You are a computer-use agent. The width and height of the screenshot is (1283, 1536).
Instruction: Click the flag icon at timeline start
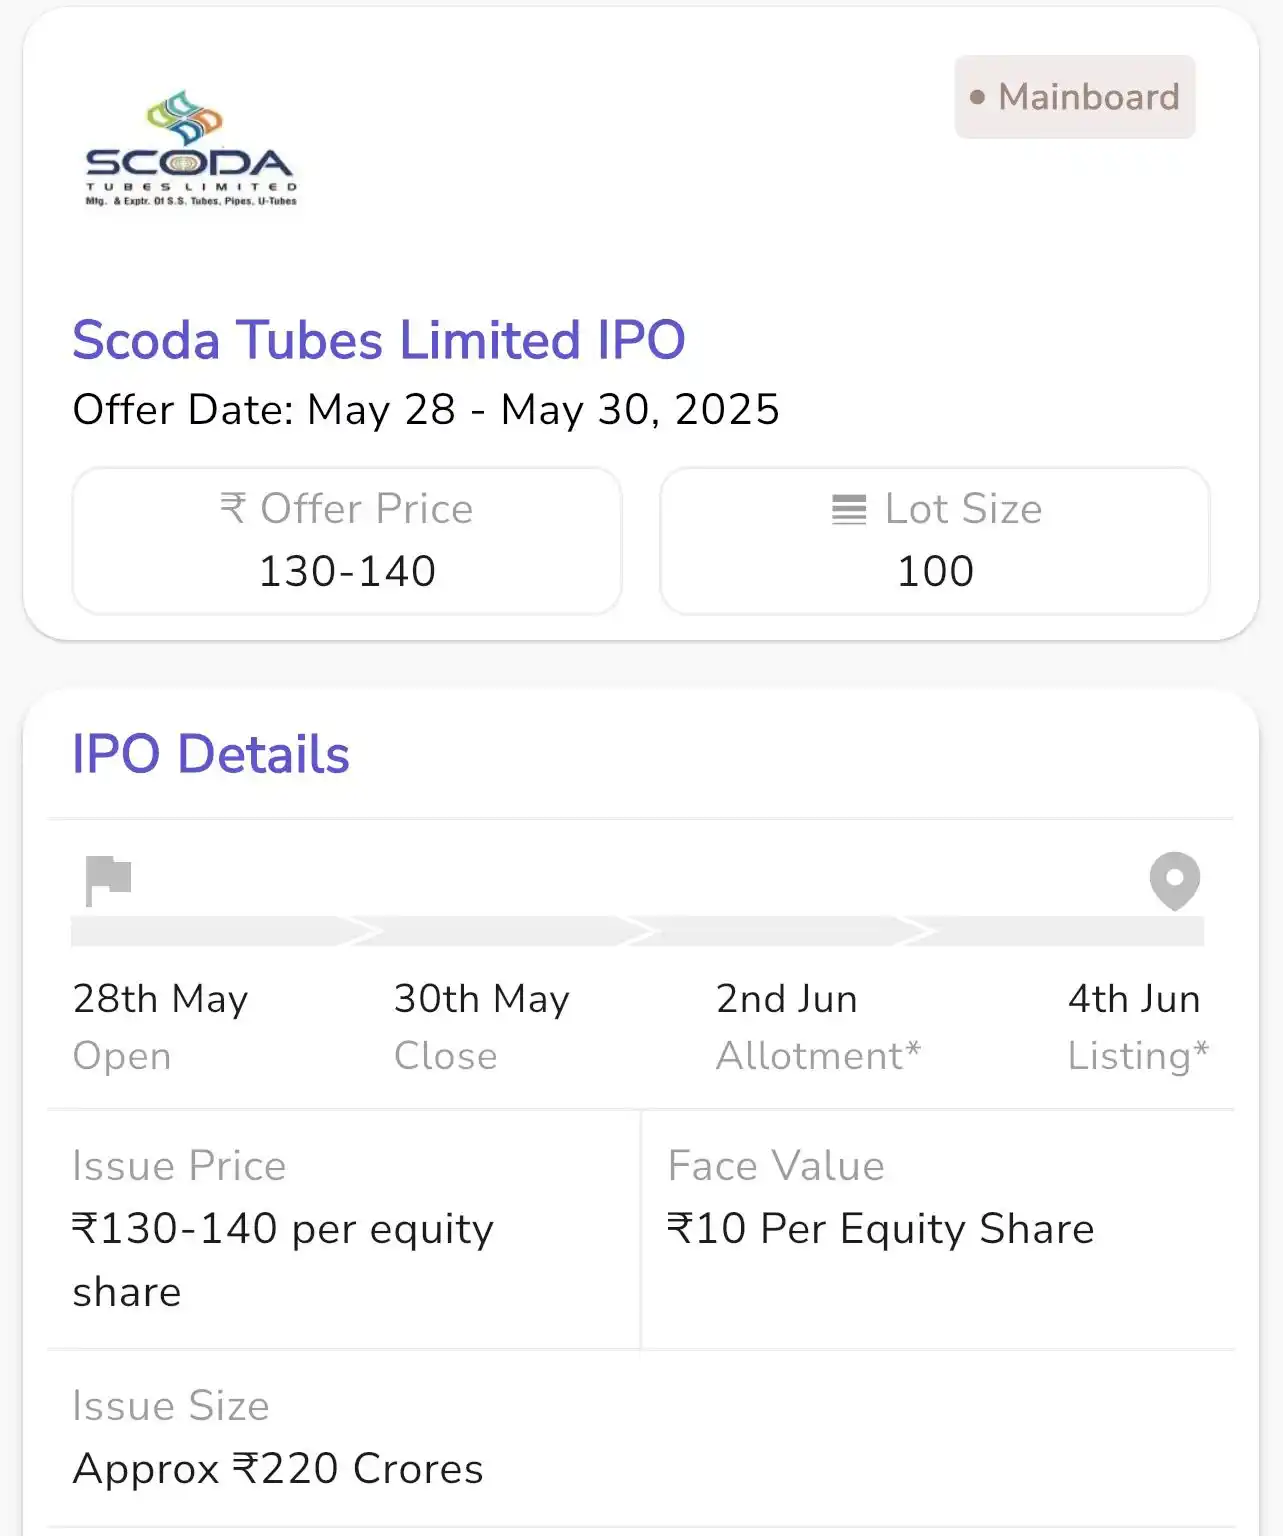(x=108, y=881)
